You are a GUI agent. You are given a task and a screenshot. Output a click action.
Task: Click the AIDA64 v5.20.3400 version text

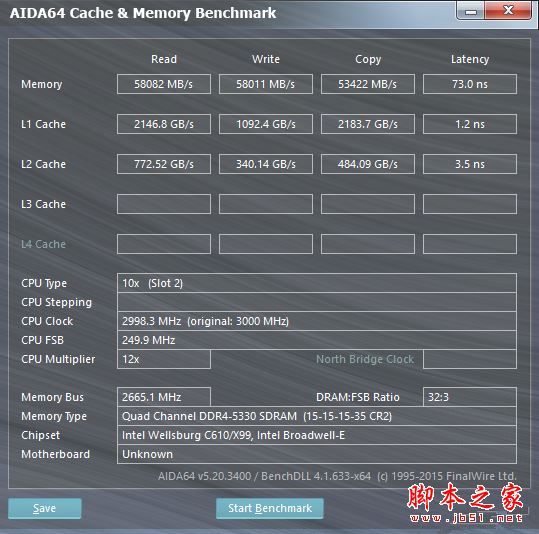(337, 476)
